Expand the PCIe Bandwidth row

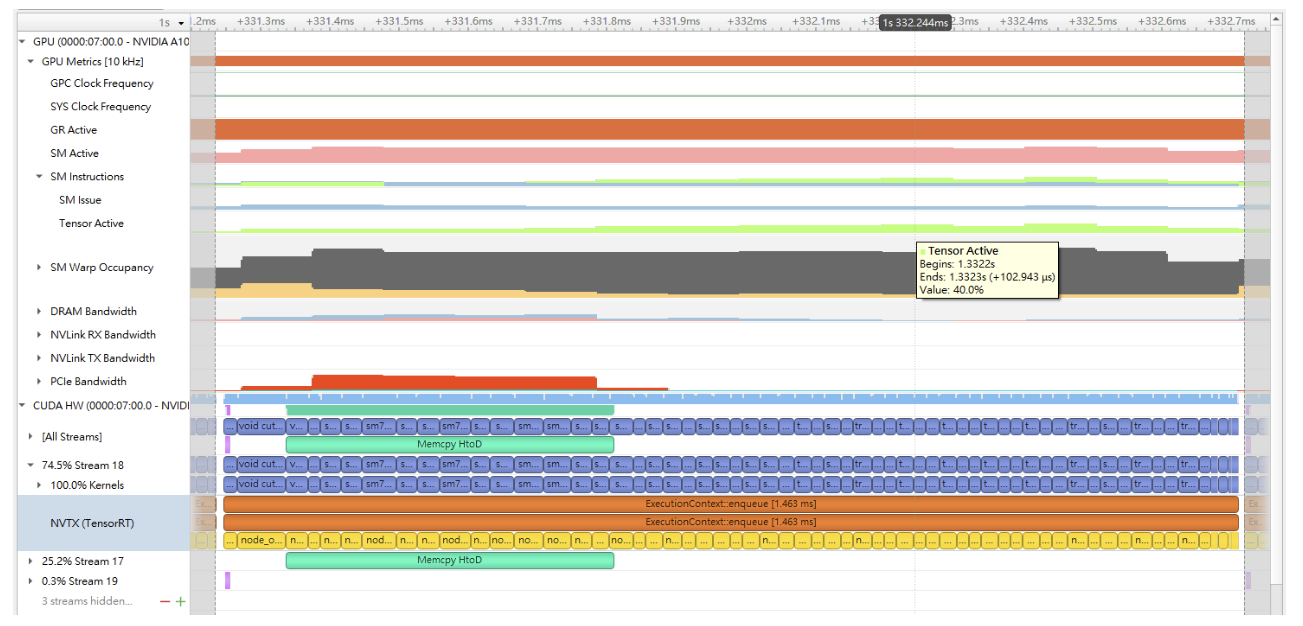40,382
